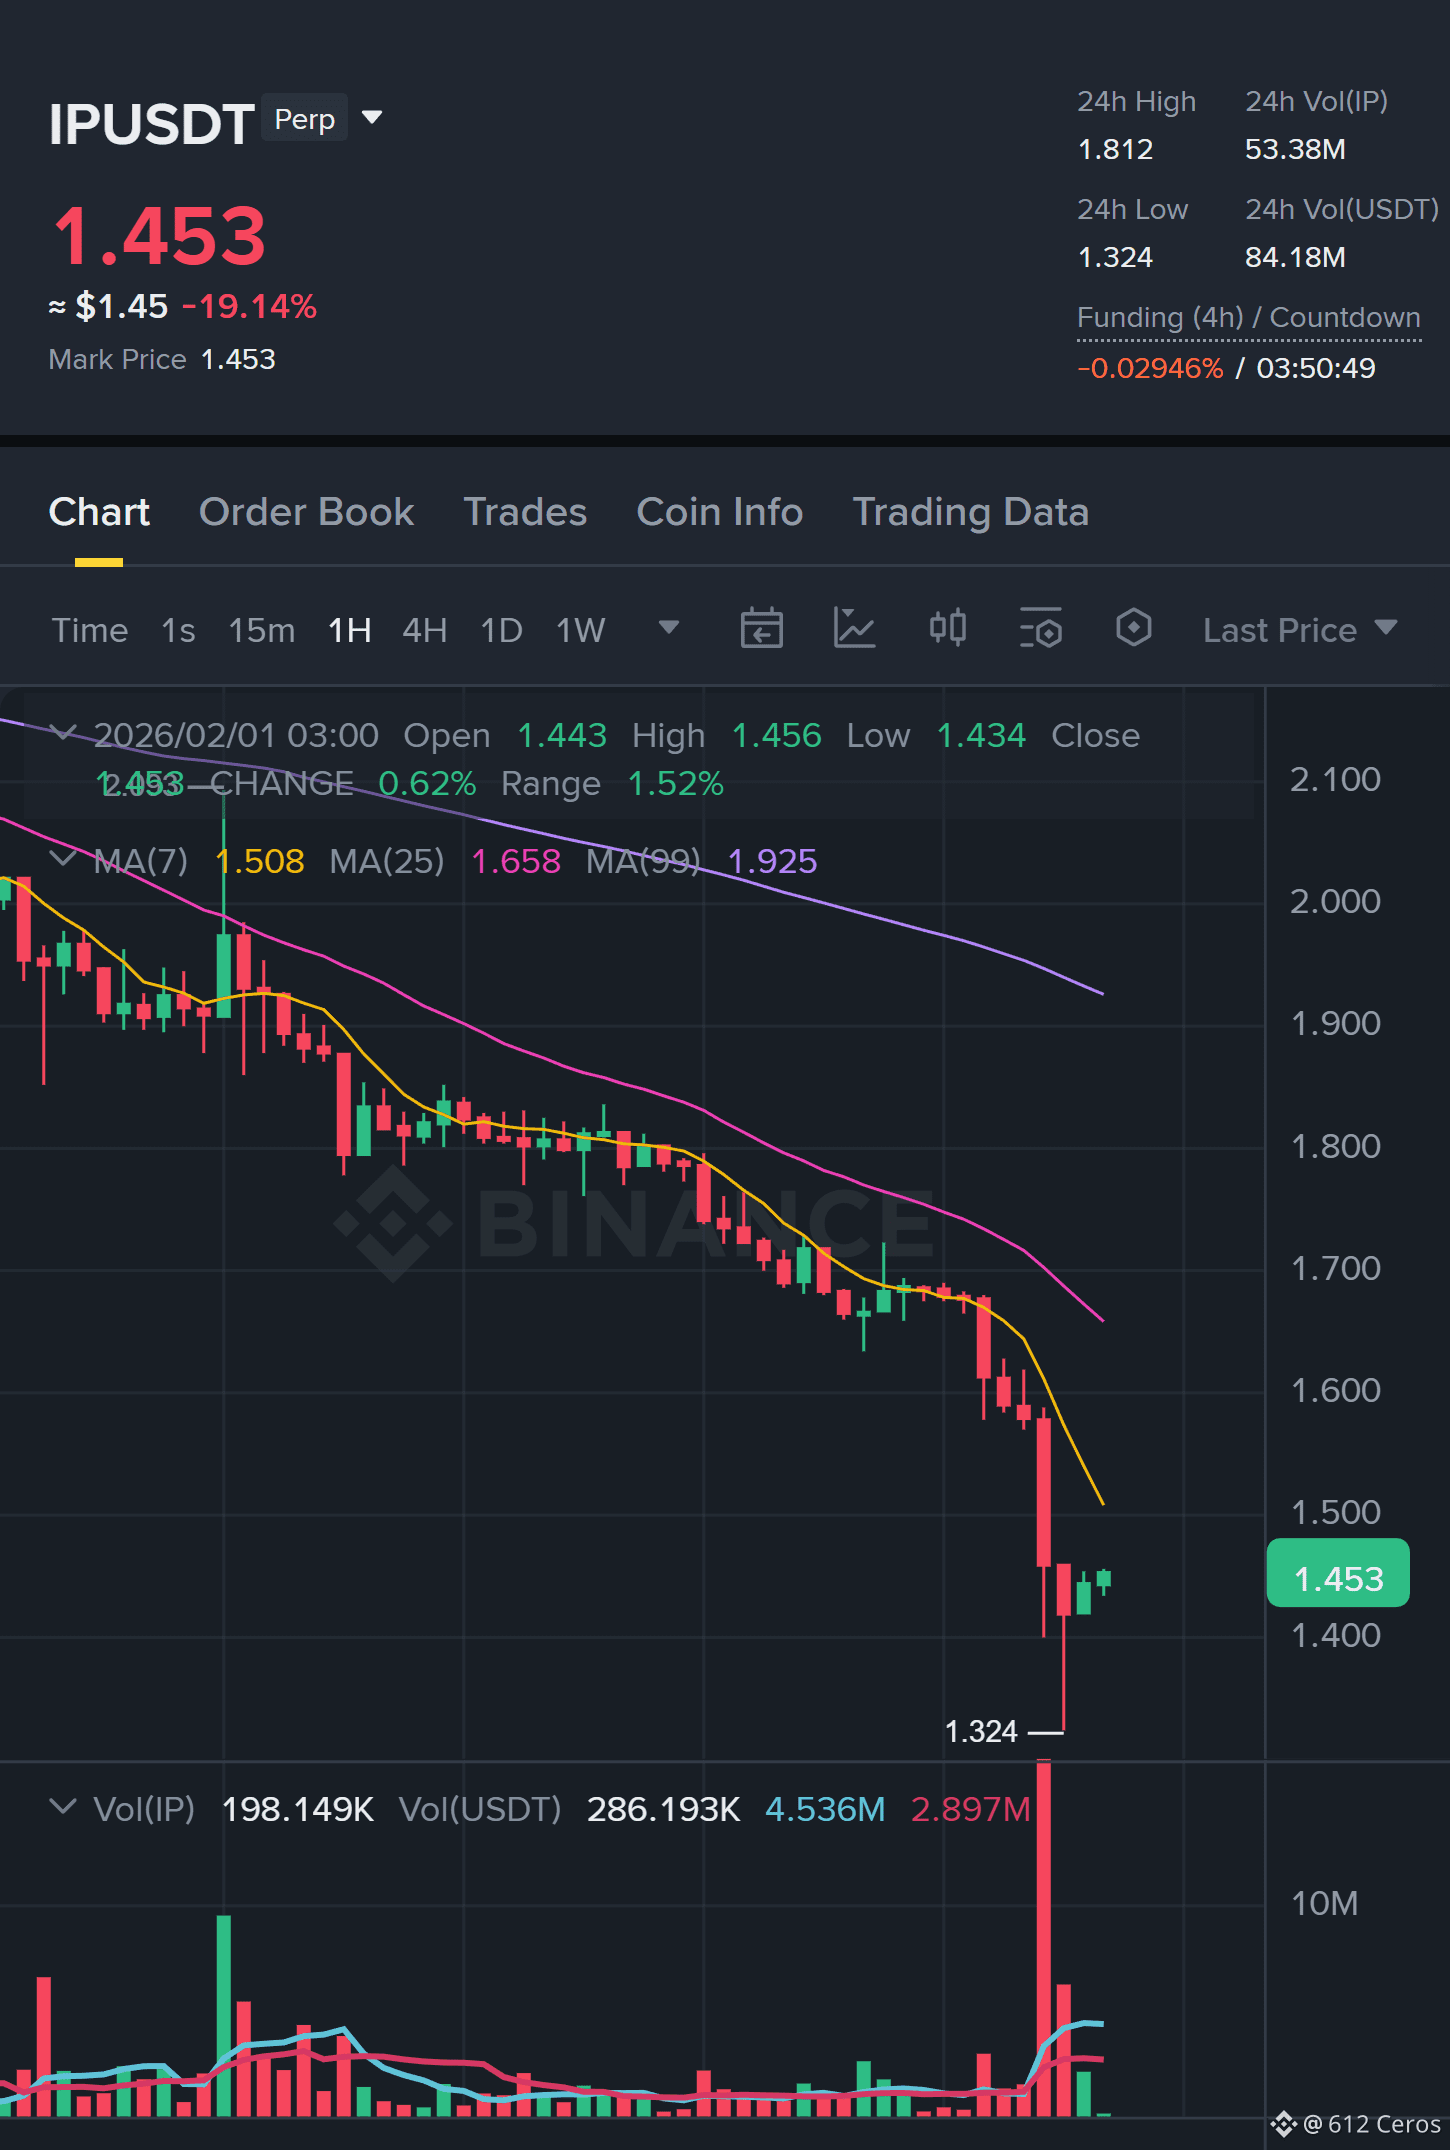
Task: Expand more time intervals arrow
Action: [669, 628]
